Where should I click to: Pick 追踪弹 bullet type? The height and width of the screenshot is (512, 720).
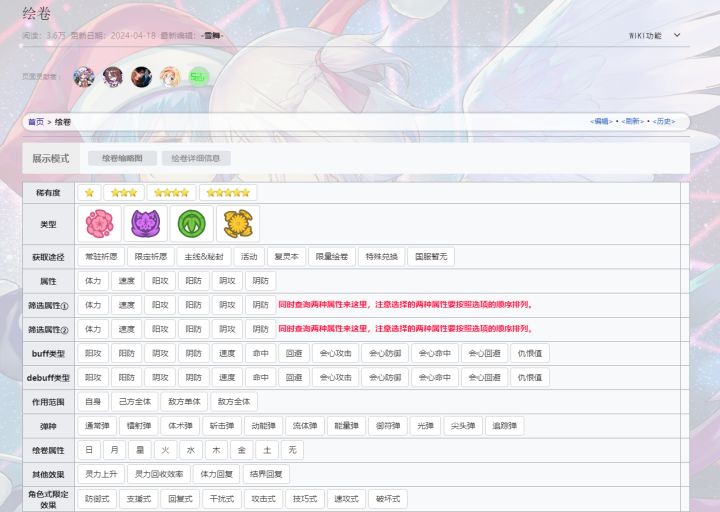tap(505, 426)
